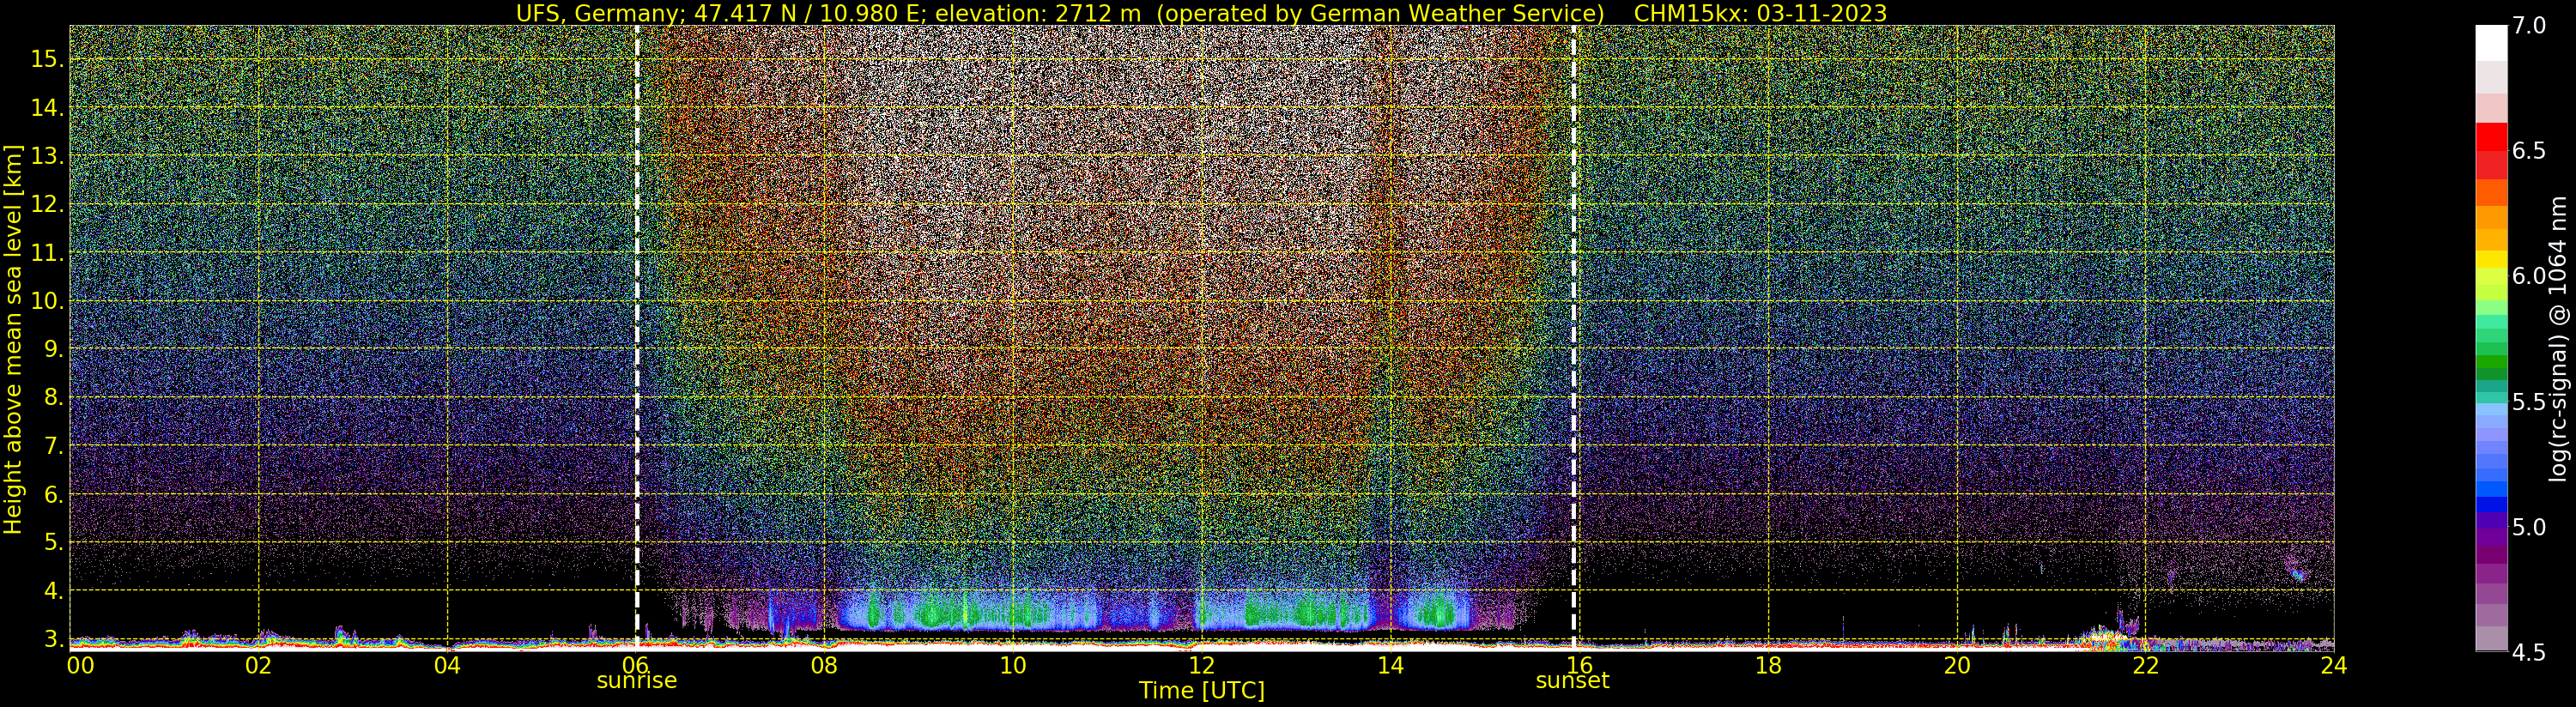Click the height tick label '10.'
2576x707 pixels.
[47, 301]
